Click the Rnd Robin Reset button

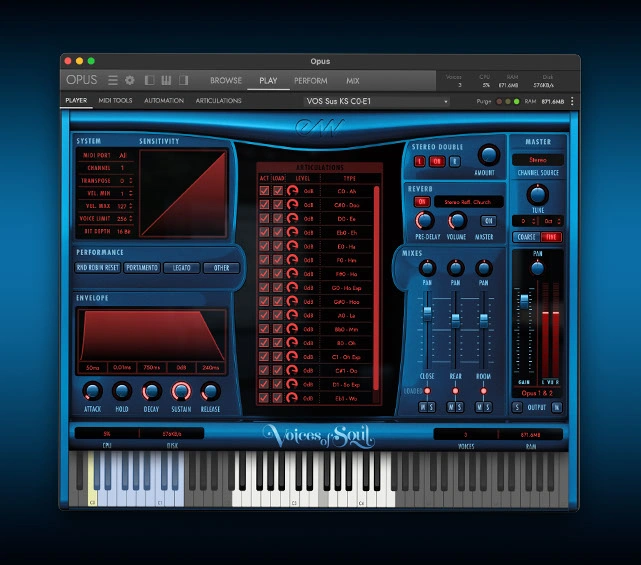pos(98,267)
